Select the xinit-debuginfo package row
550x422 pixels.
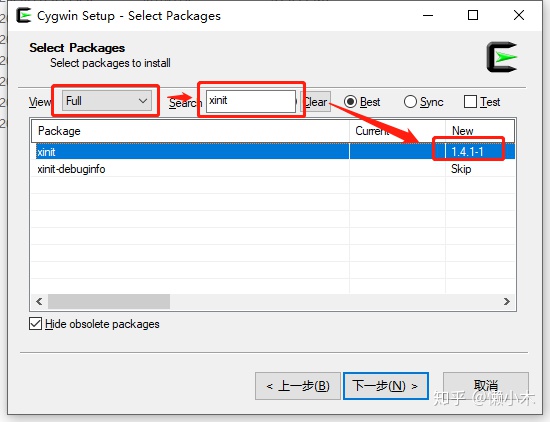274,169
